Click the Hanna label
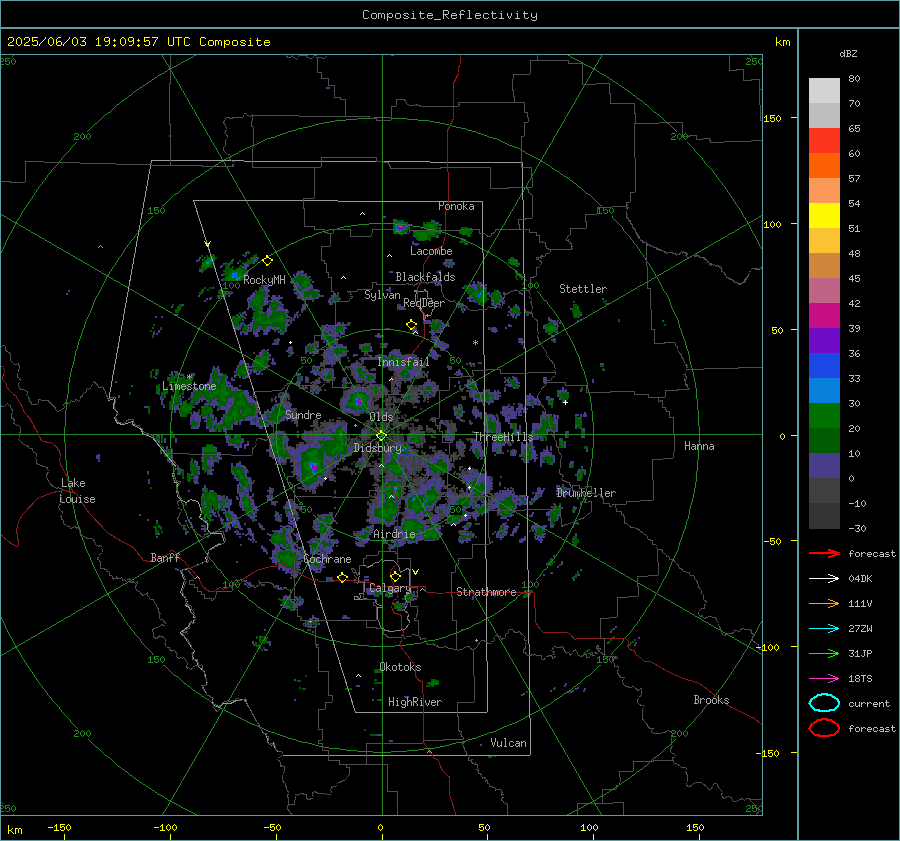900x841 pixels. (x=699, y=446)
